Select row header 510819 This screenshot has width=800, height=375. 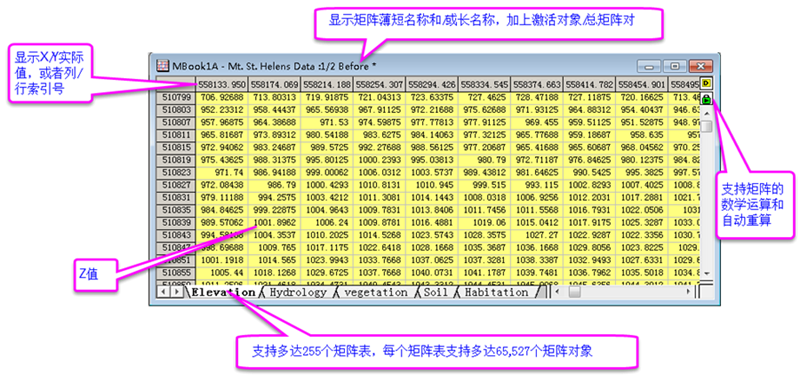pyautogui.click(x=176, y=160)
